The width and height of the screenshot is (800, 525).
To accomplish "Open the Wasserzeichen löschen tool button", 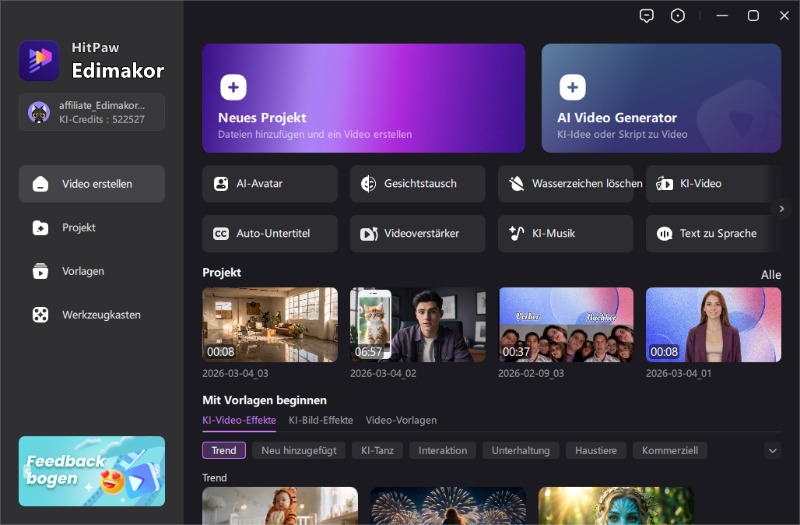I will point(566,184).
